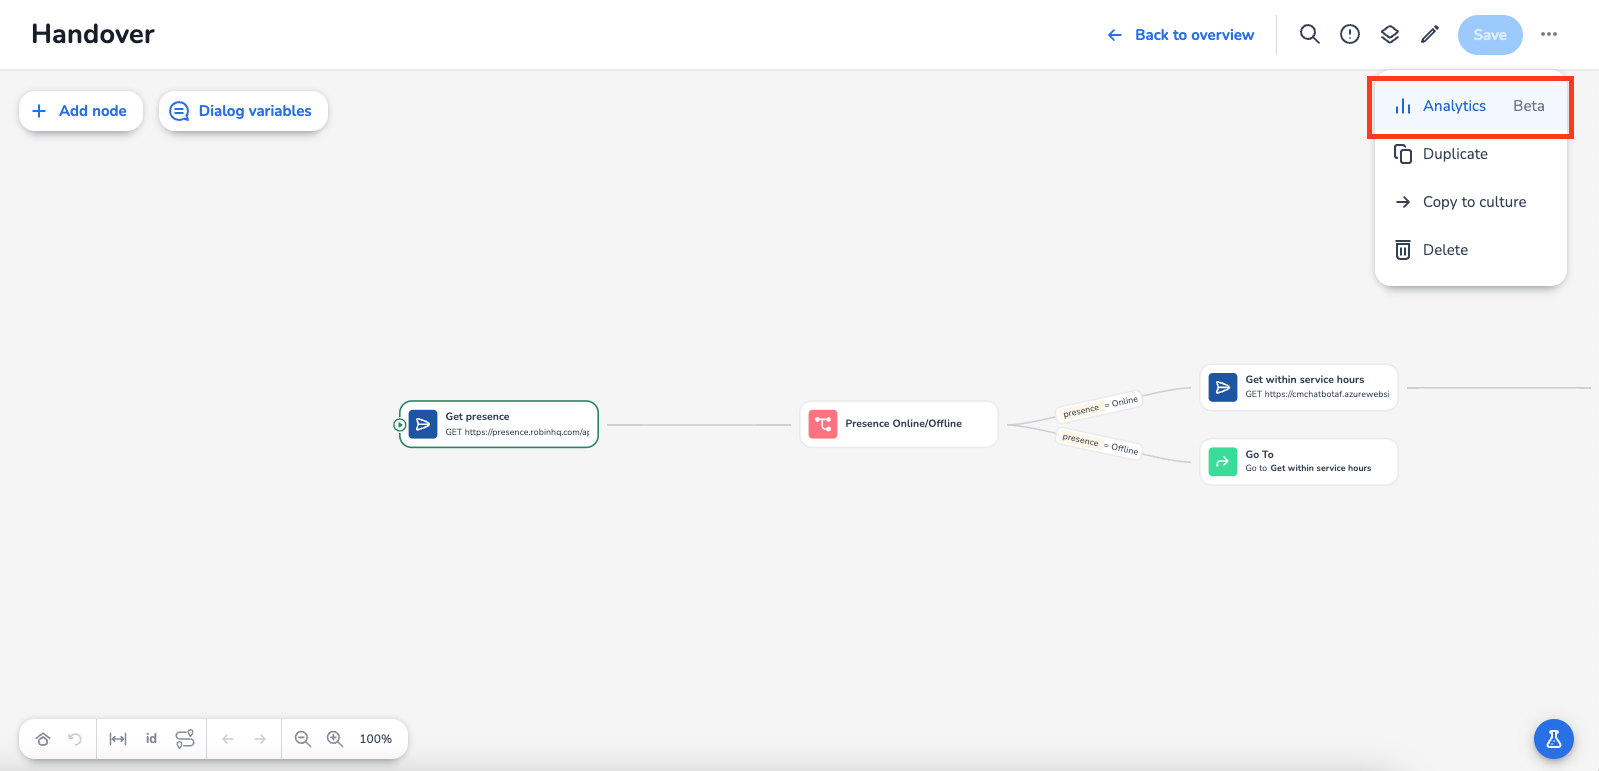1599x771 pixels.
Task: Click the Add node button
Action: point(81,111)
